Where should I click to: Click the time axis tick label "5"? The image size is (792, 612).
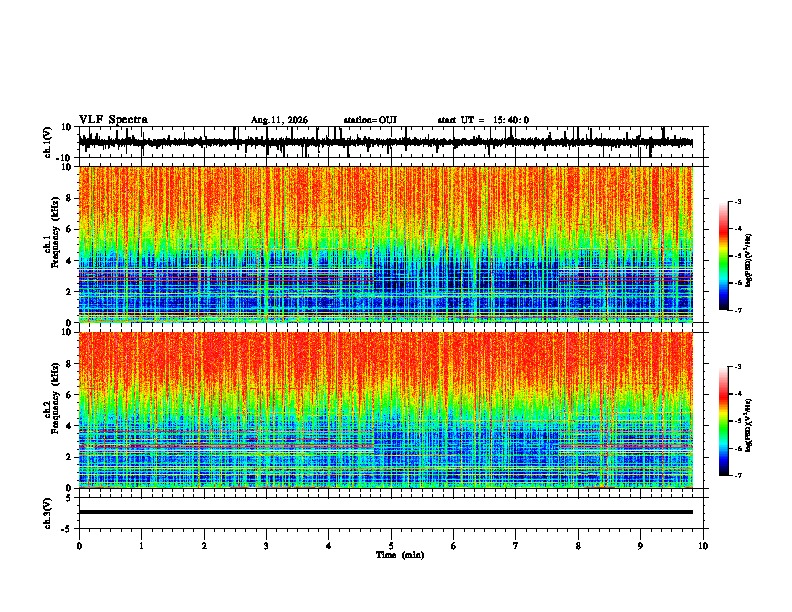(391, 546)
